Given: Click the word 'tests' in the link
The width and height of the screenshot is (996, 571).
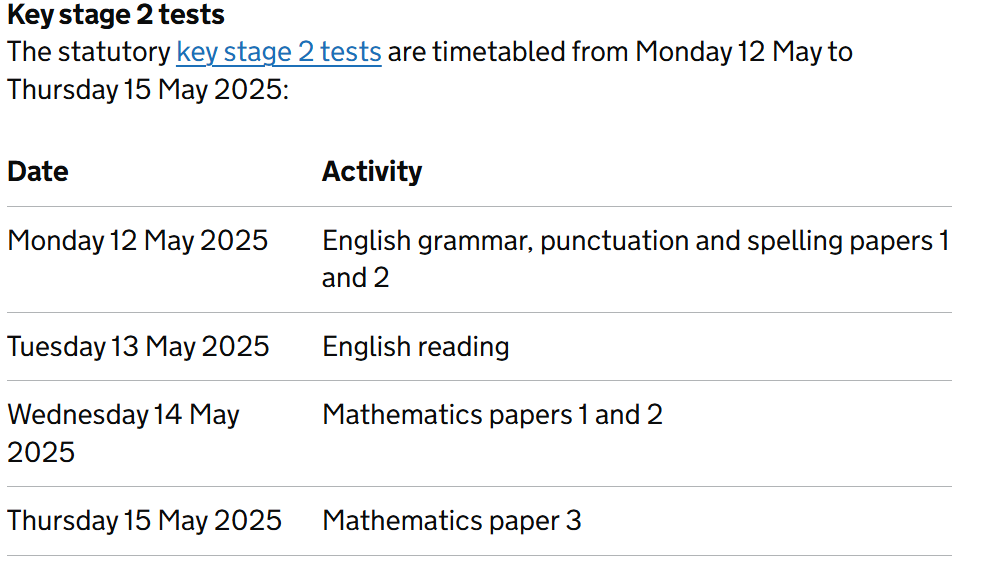Looking at the screenshot, I should pyautogui.click(x=351, y=52).
